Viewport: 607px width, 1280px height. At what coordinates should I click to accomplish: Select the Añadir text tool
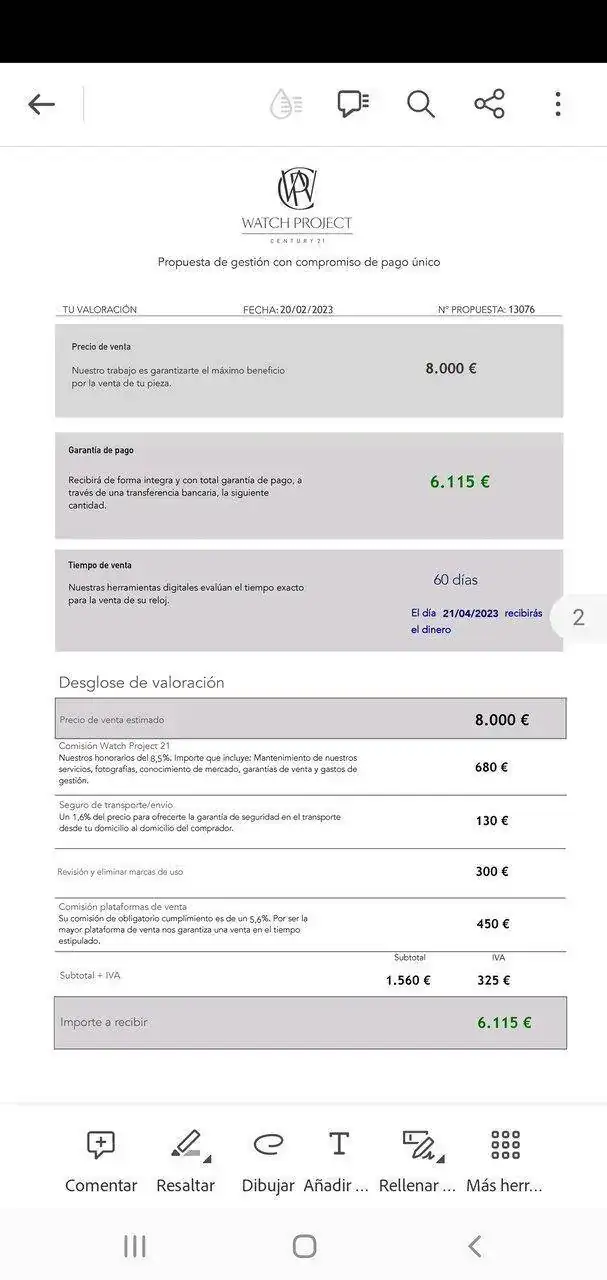pos(339,1161)
